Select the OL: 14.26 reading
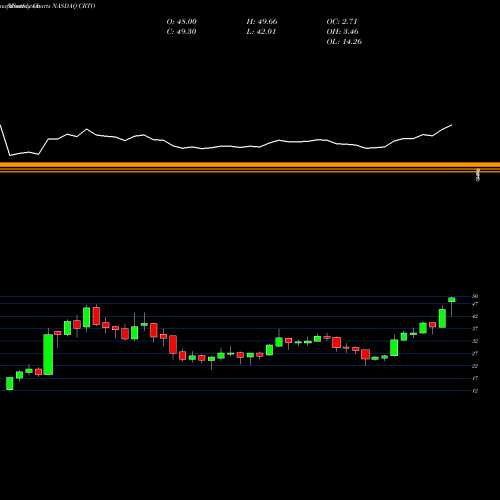Screen dimensions: 500x500 click(344, 42)
